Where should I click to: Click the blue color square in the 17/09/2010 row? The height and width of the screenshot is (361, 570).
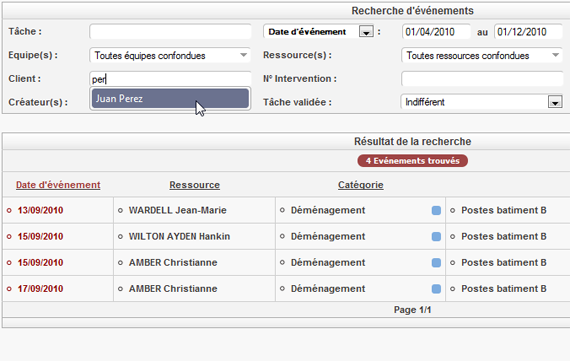pos(436,289)
